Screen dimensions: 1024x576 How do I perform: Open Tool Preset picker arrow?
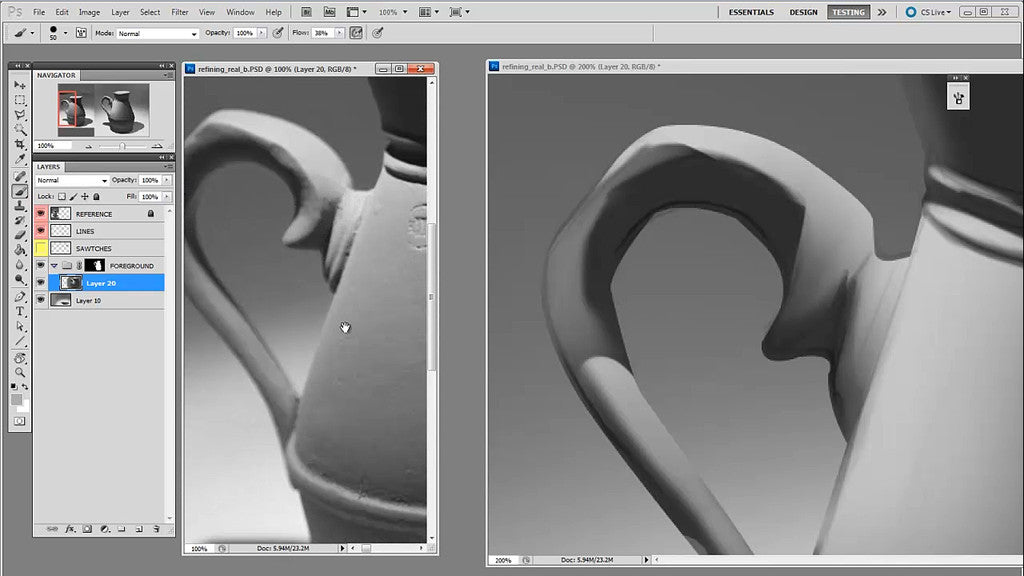pyautogui.click(x=32, y=33)
